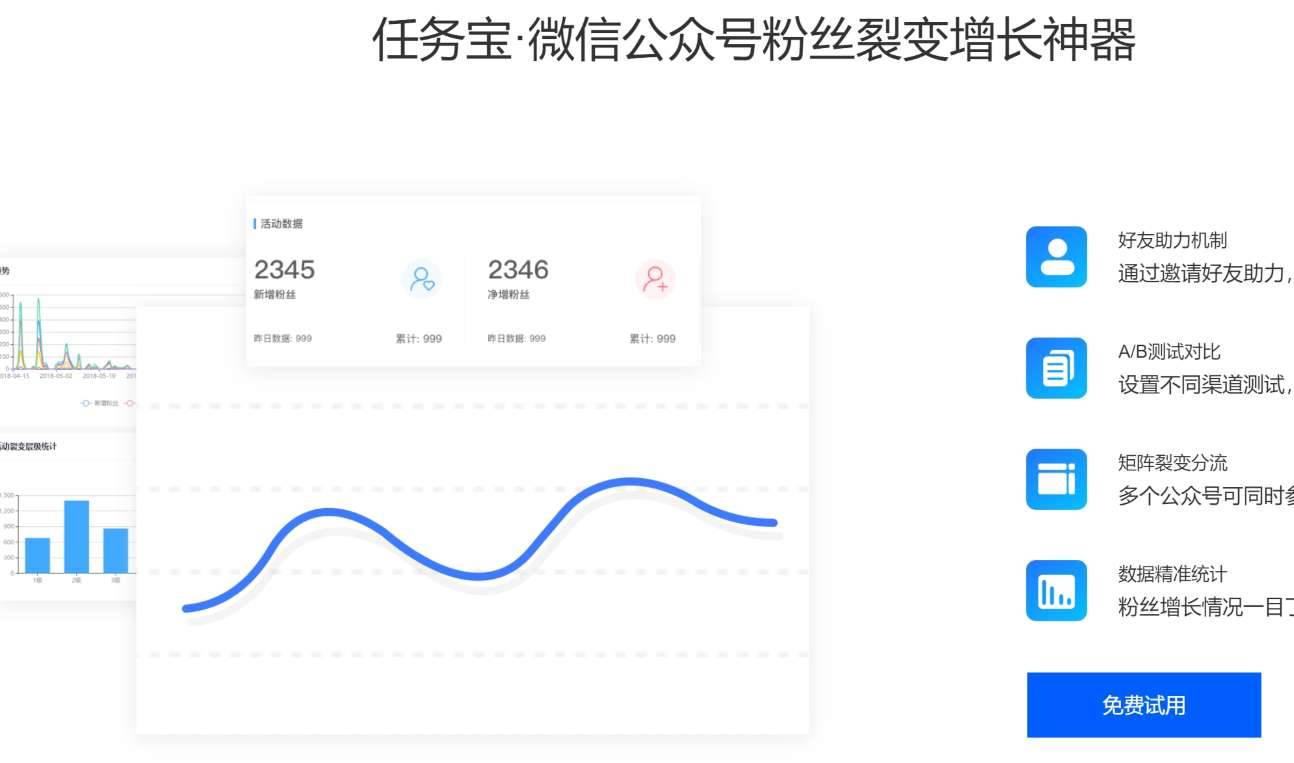Click the description starting 多个公众号可同时
The width and height of the screenshot is (1294, 763).
(x=1206, y=496)
